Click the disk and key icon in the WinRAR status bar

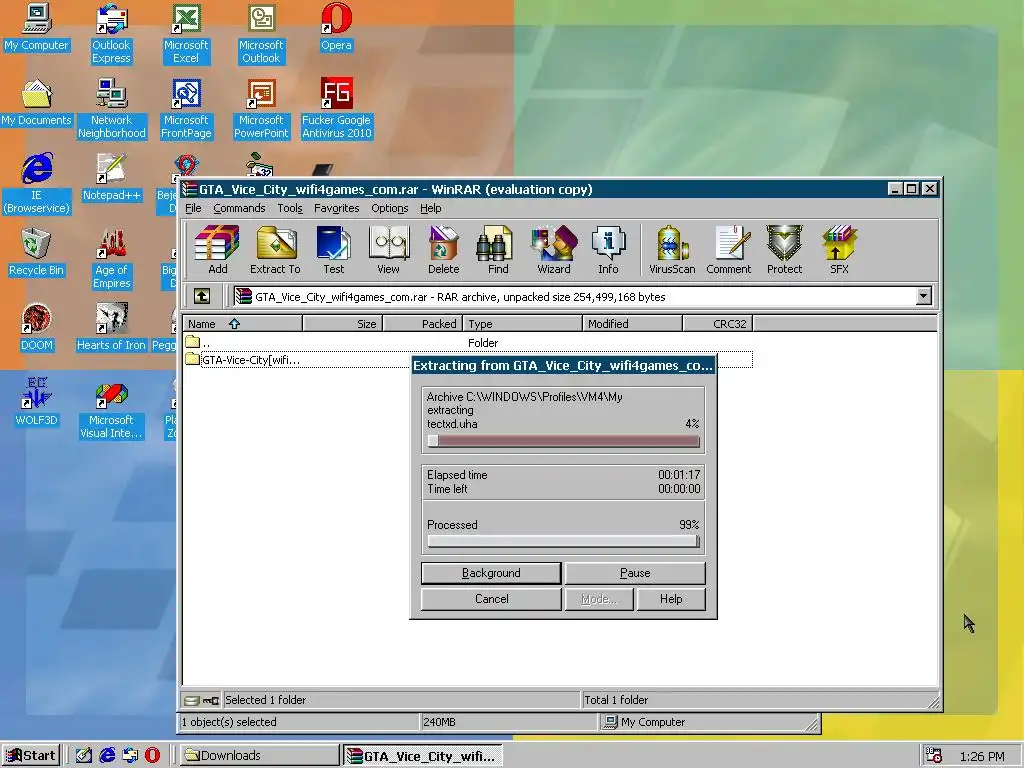[x=201, y=701]
